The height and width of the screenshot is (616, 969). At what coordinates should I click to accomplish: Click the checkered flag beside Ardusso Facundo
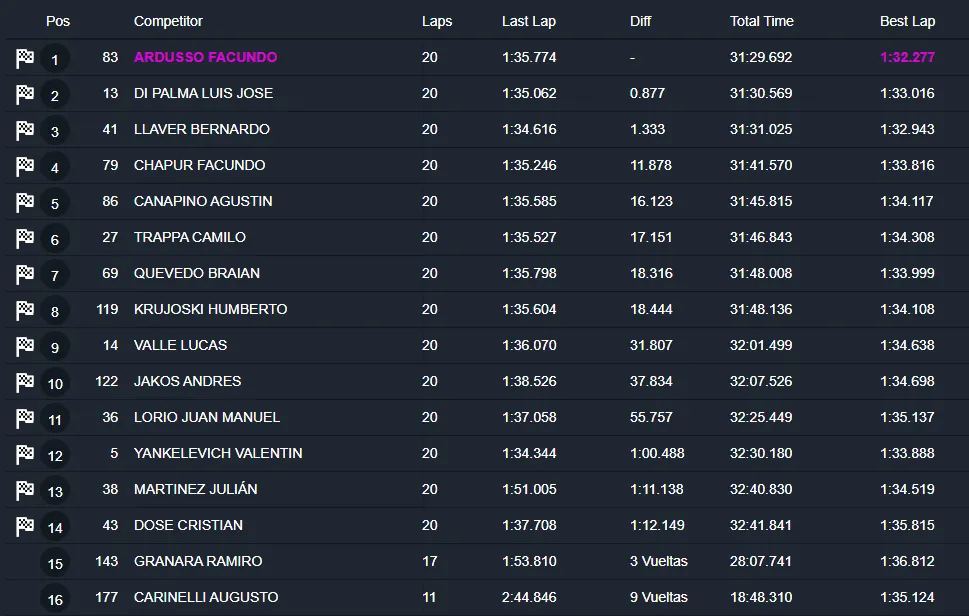(25, 59)
